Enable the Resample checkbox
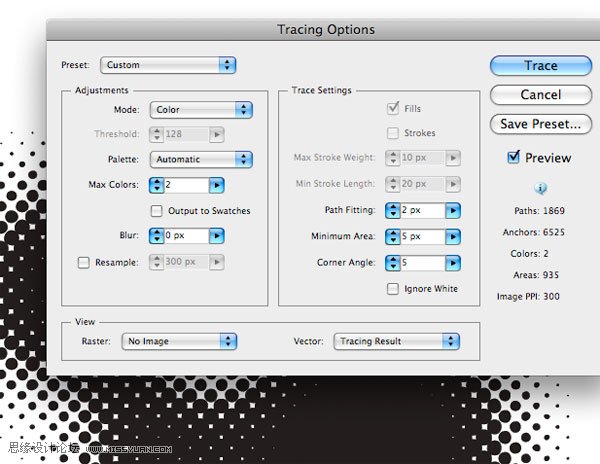The width and height of the screenshot is (600, 464). (83, 262)
